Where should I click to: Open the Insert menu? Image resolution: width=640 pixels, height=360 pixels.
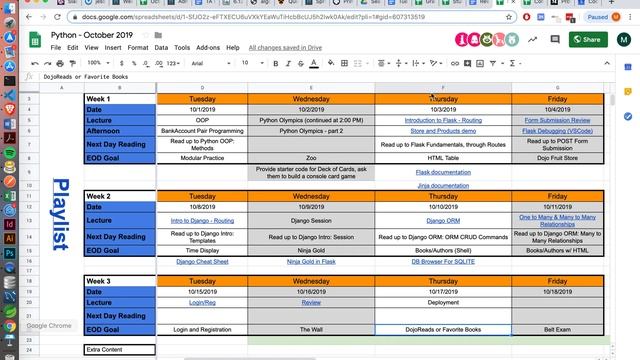pos(113,48)
